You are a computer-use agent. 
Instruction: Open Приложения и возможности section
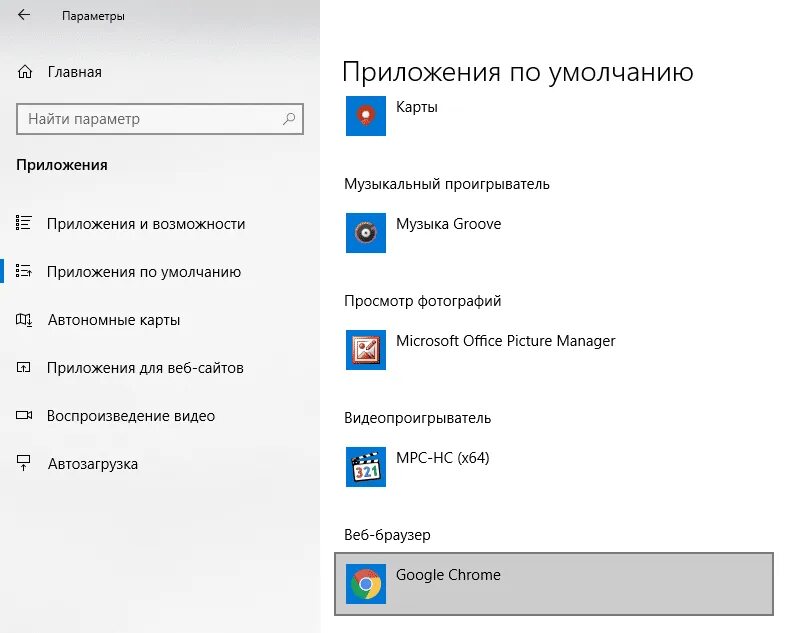146,223
